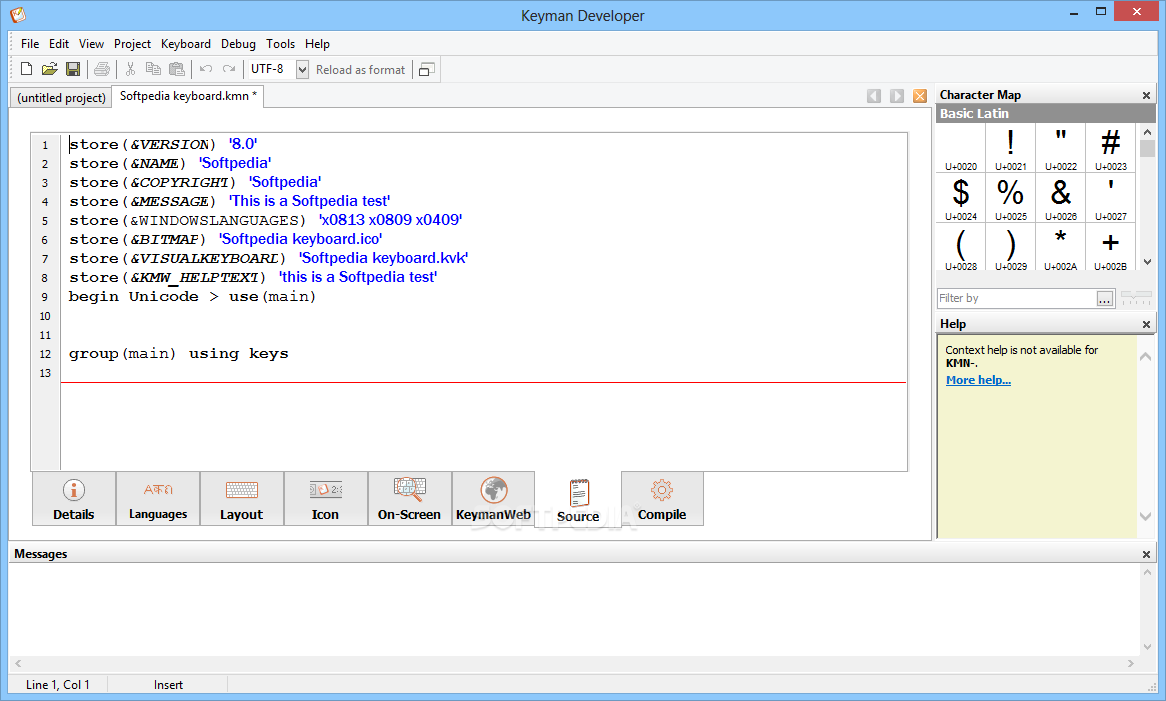Open the Keyboard menu
1166x701 pixels.
pos(186,44)
